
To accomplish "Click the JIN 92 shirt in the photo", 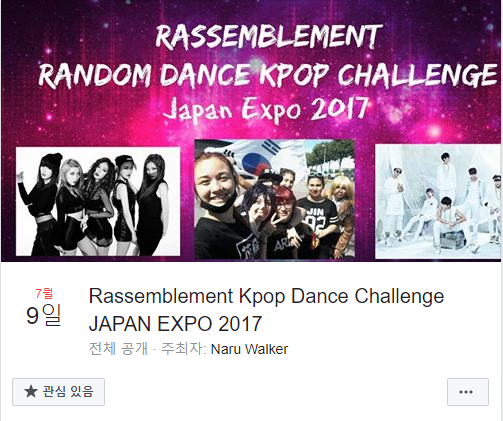I will coord(317,218).
